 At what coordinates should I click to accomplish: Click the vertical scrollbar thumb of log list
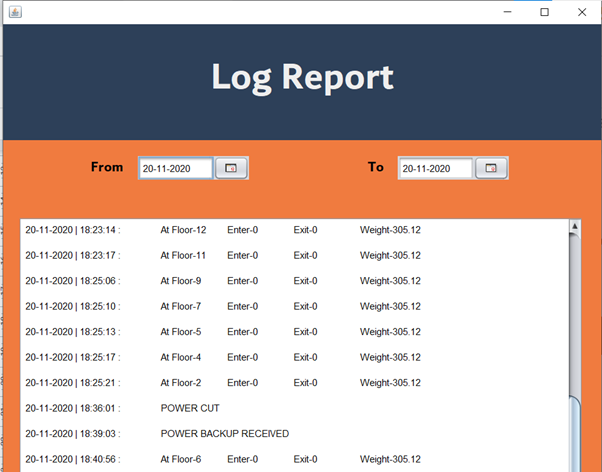pyautogui.click(x=575, y=434)
